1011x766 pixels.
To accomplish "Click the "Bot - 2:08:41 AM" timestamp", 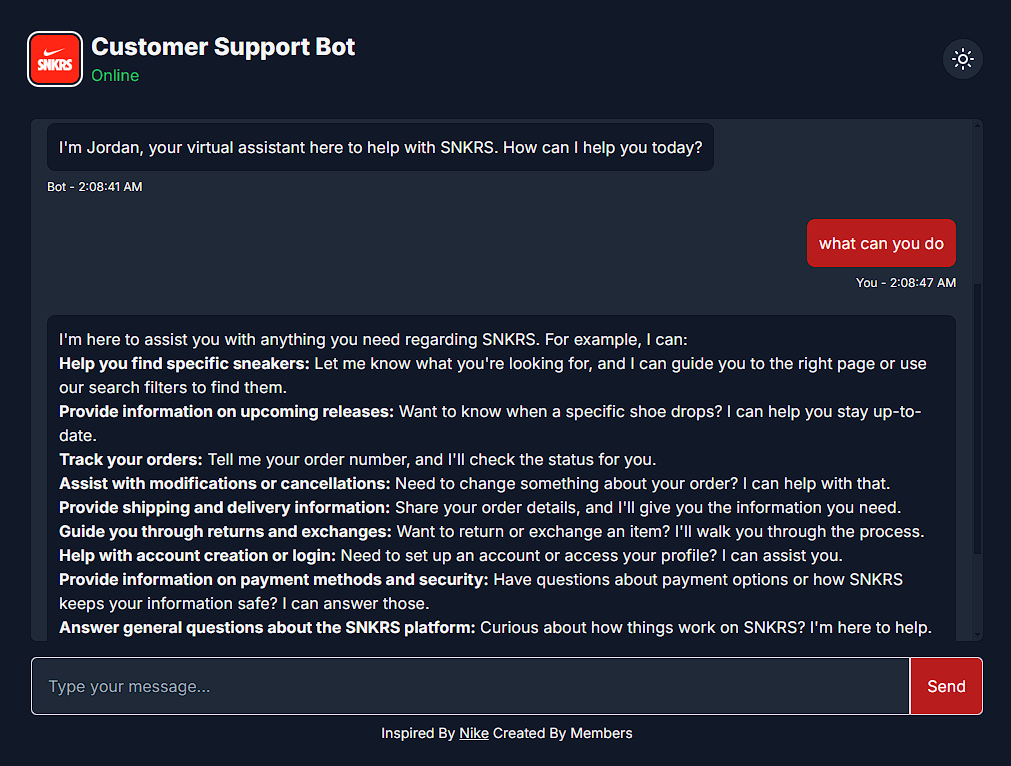I will click(x=95, y=187).
